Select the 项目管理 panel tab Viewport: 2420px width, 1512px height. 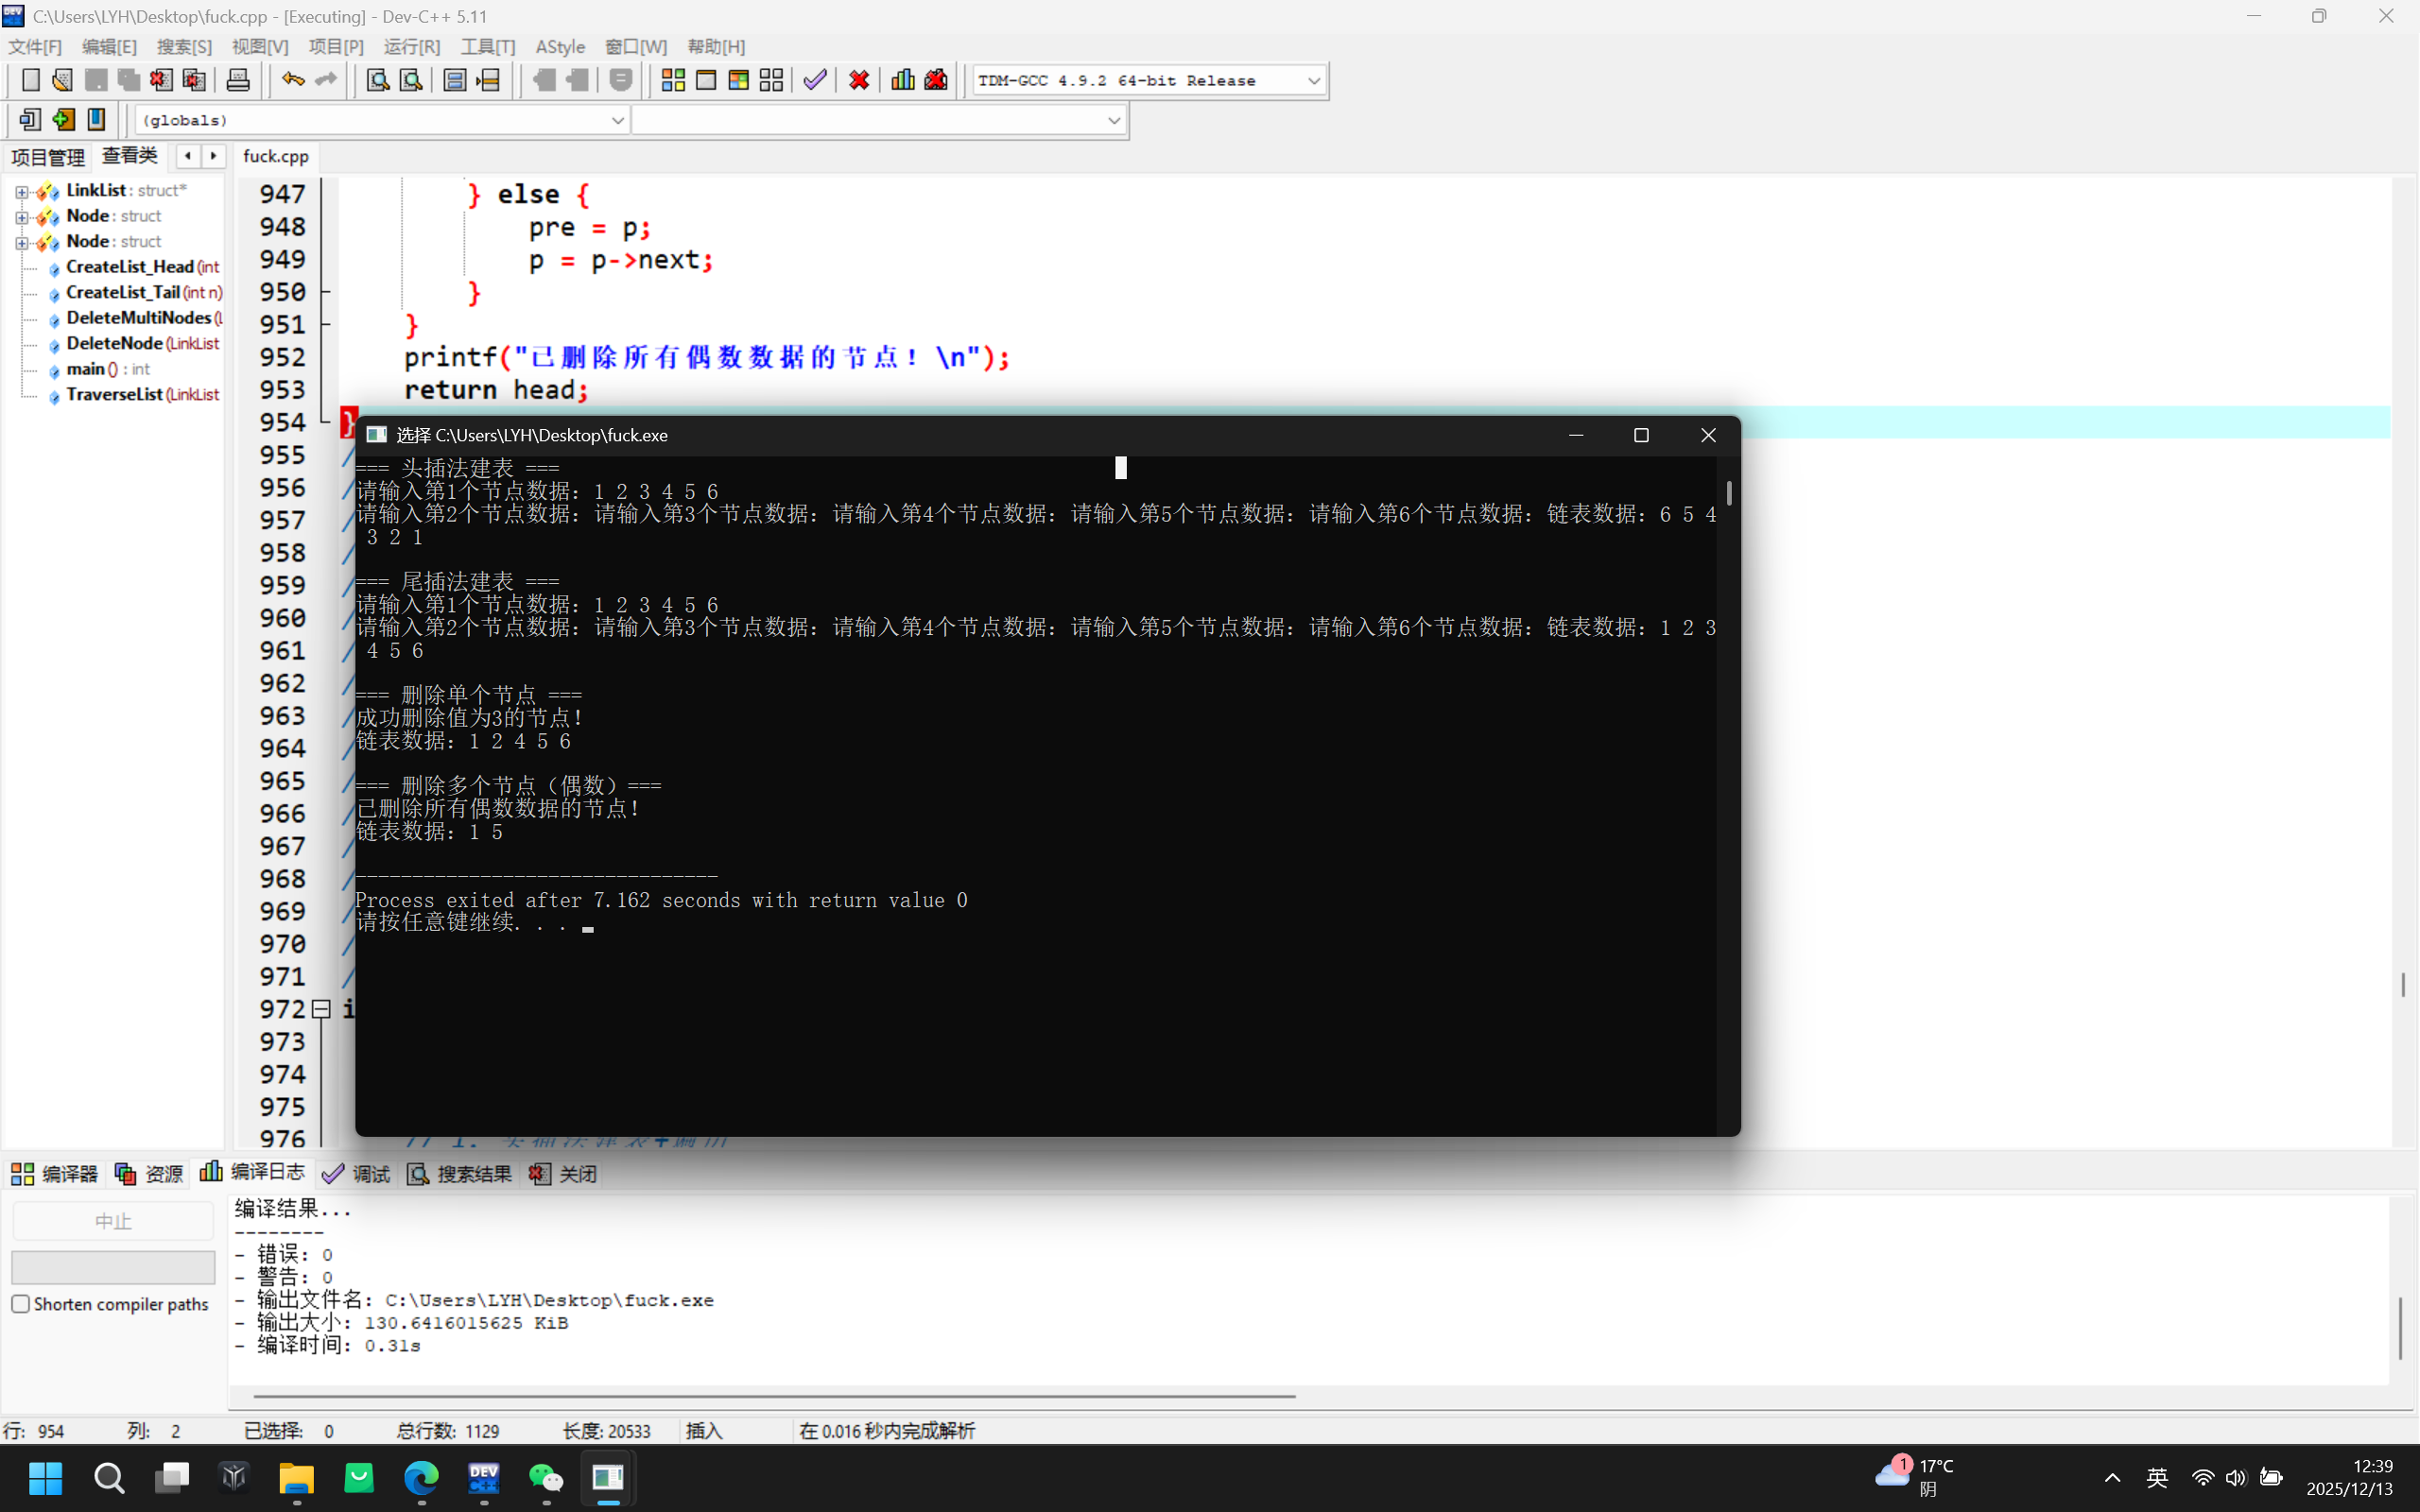[x=48, y=157]
